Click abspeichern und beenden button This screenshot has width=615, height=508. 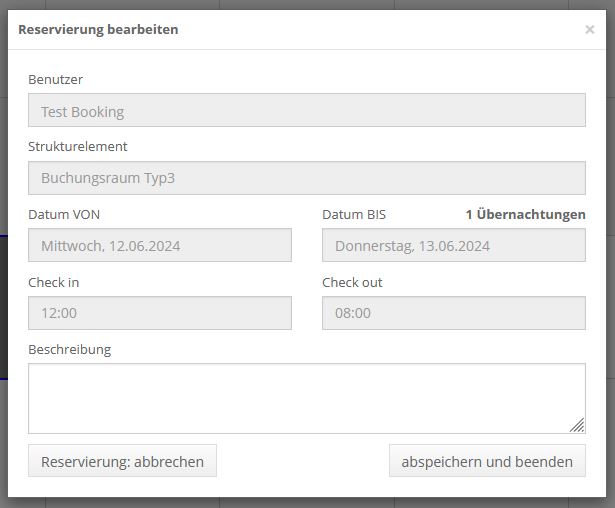tap(487, 461)
